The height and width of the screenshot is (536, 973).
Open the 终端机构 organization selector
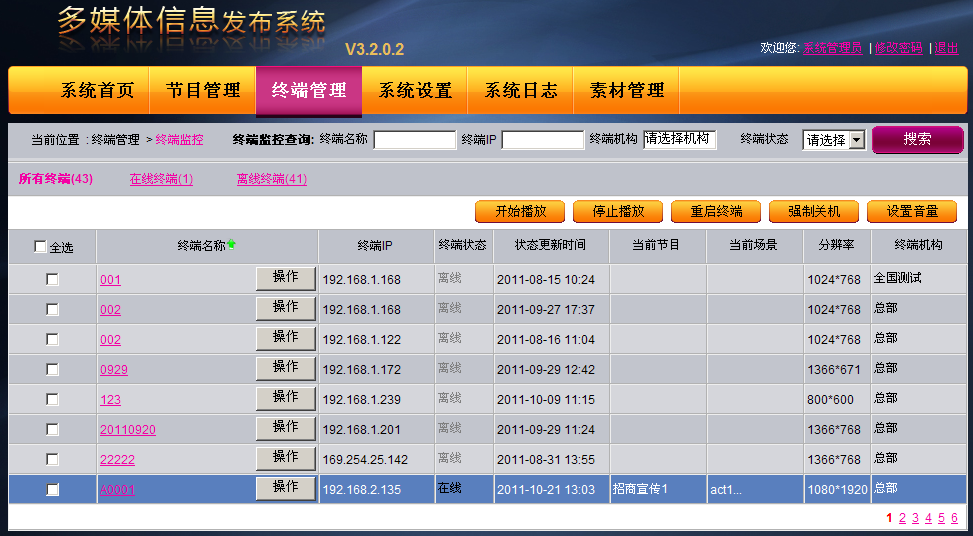coord(679,140)
